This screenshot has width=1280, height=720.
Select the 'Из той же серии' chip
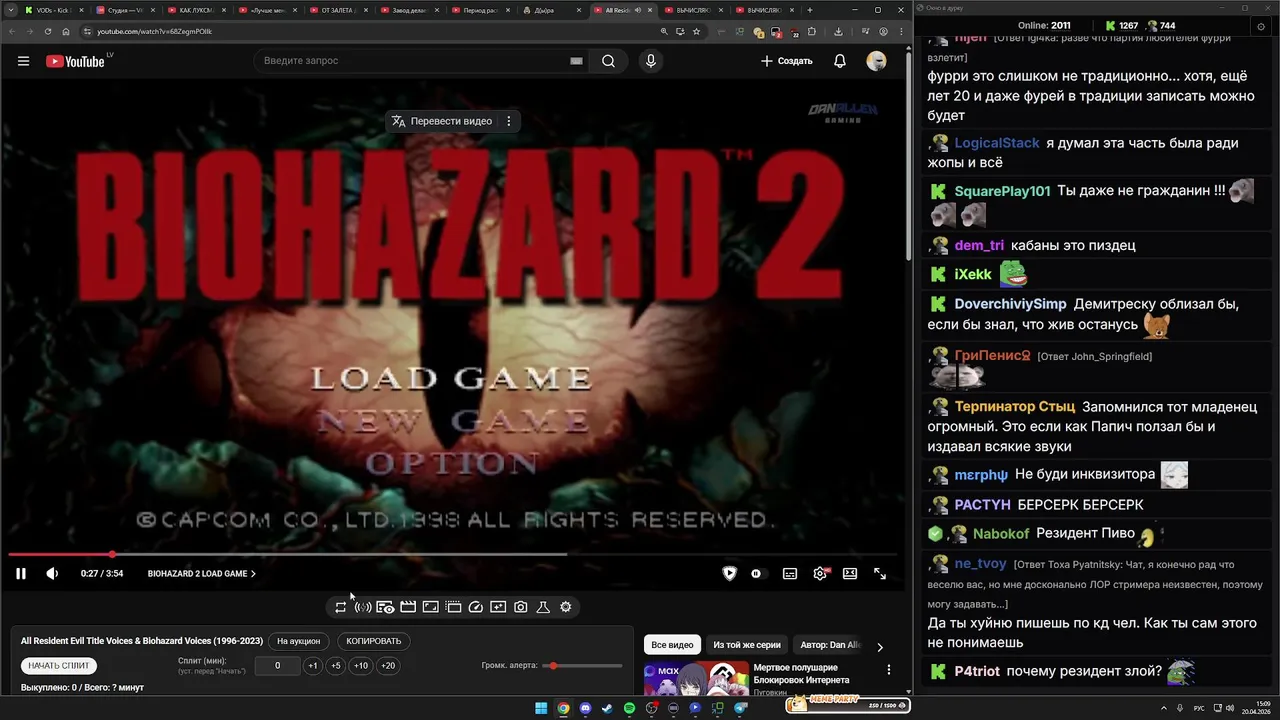point(747,645)
